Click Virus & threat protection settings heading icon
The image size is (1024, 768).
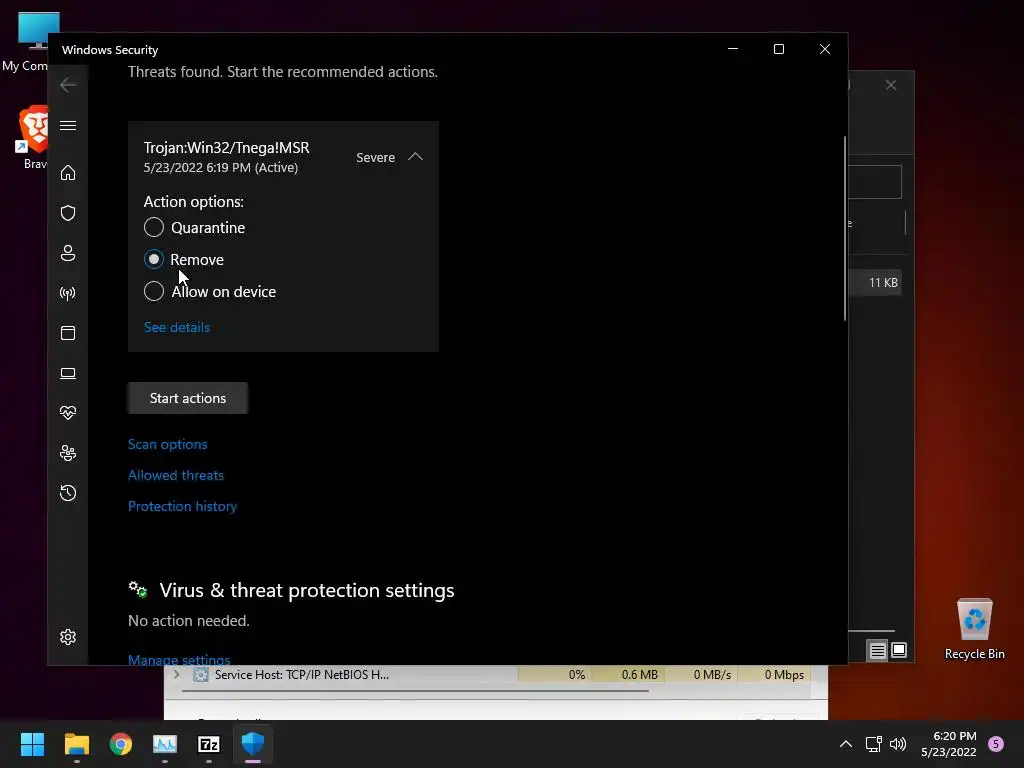tap(138, 590)
